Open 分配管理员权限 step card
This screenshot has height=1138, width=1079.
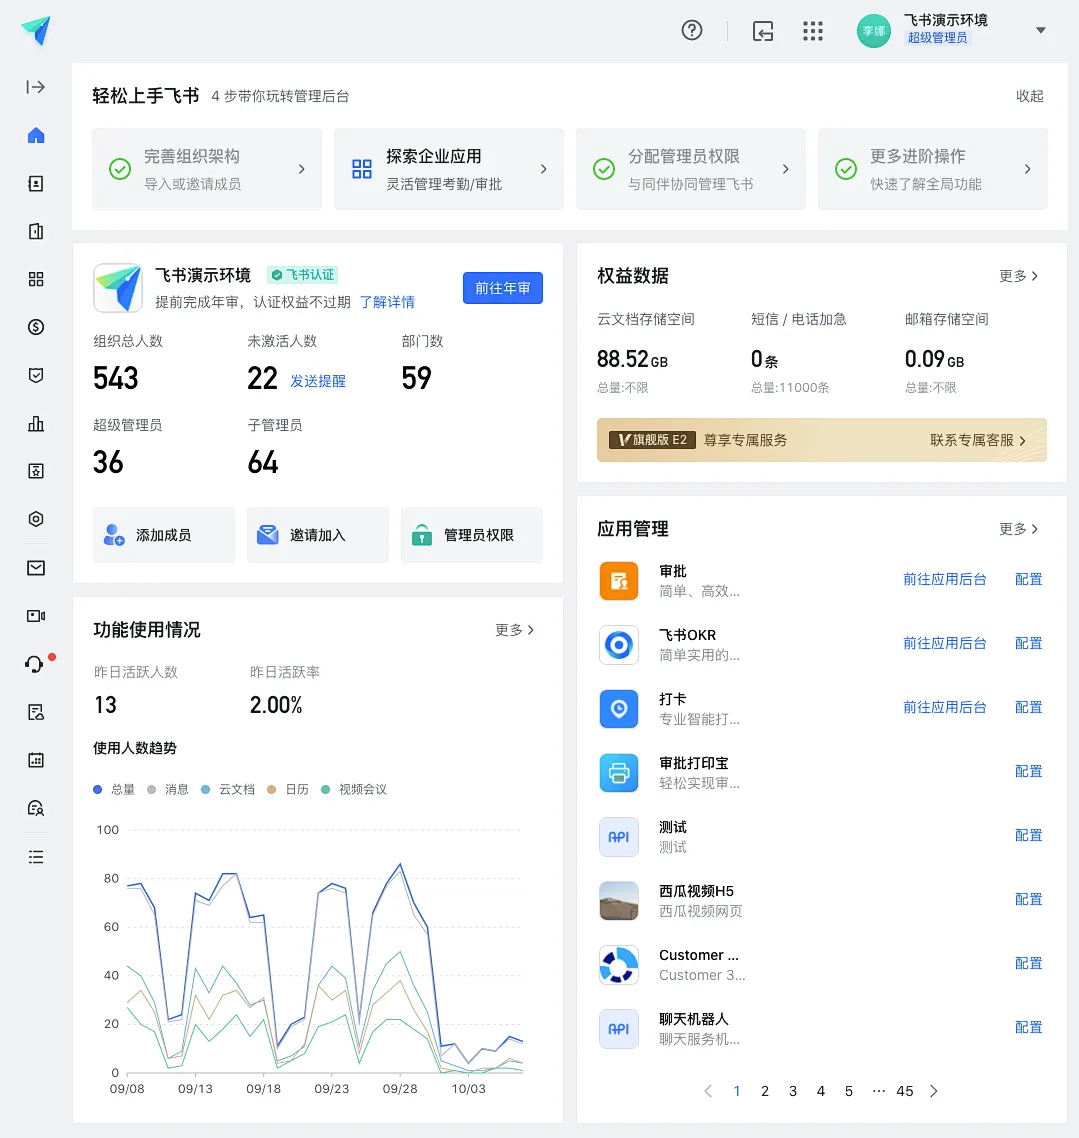tap(691, 169)
